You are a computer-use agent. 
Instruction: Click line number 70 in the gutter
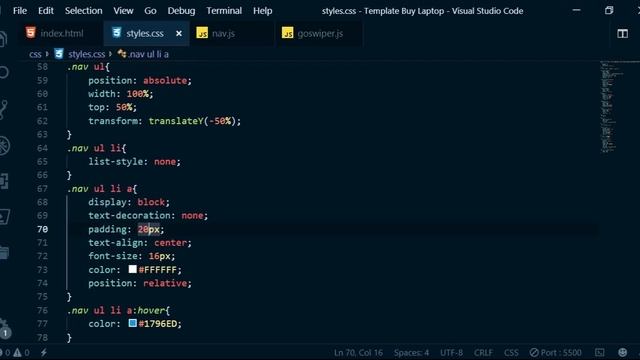coord(42,229)
